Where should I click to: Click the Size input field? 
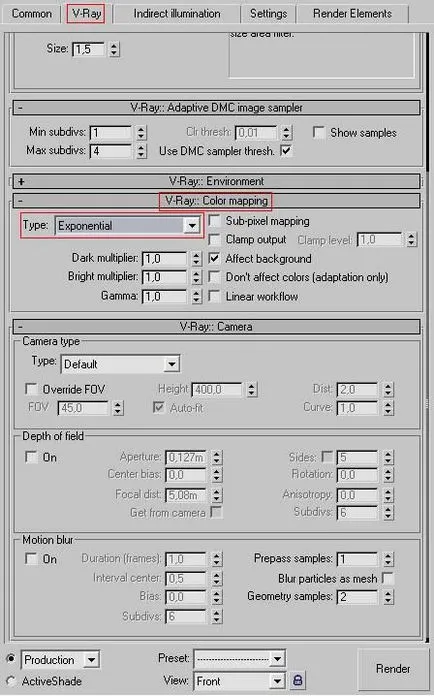point(89,49)
